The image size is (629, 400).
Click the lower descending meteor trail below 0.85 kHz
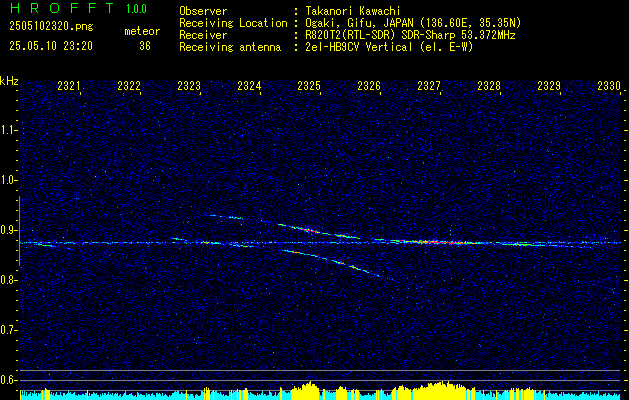point(337,263)
